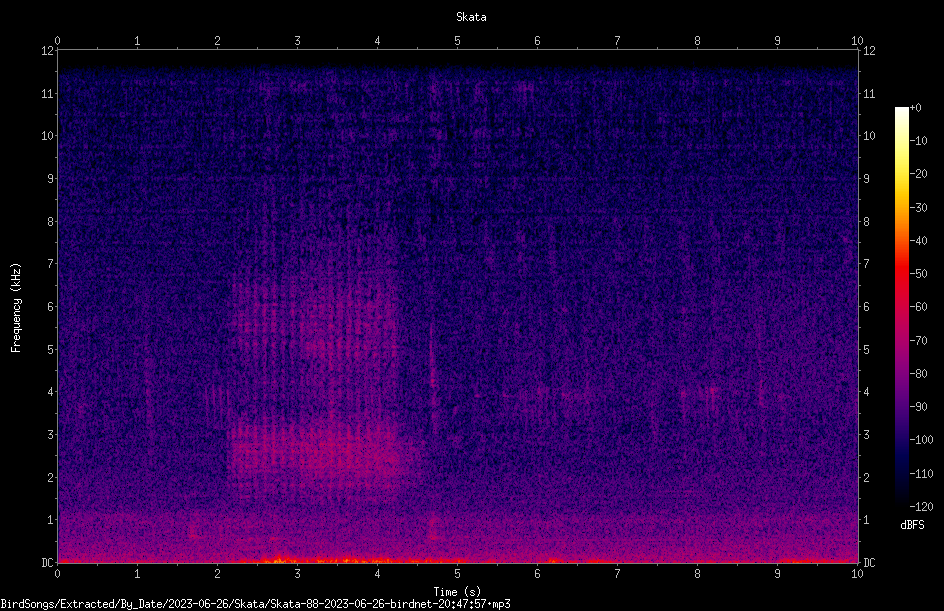Click the '-20' value on the dBFS scale
Screen dimensions: 944x611
(x=919, y=174)
